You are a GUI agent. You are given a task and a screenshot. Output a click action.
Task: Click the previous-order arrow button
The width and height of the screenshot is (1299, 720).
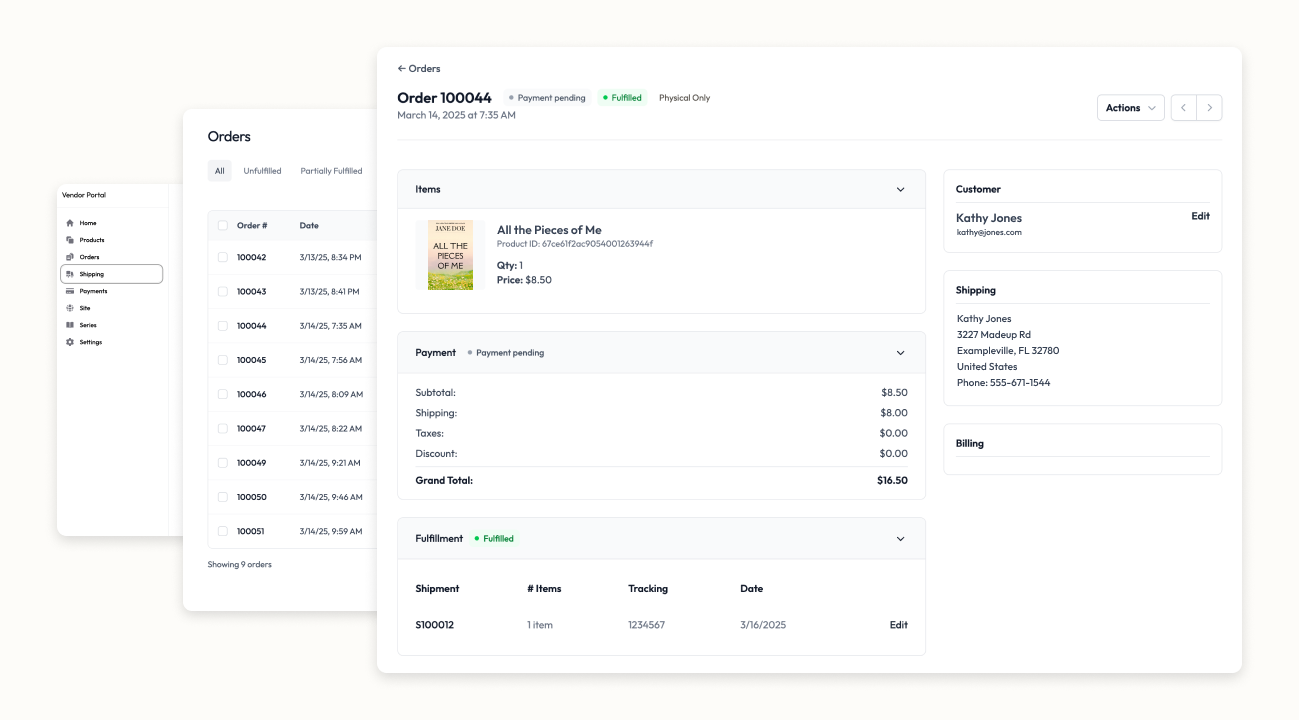(x=1183, y=107)
